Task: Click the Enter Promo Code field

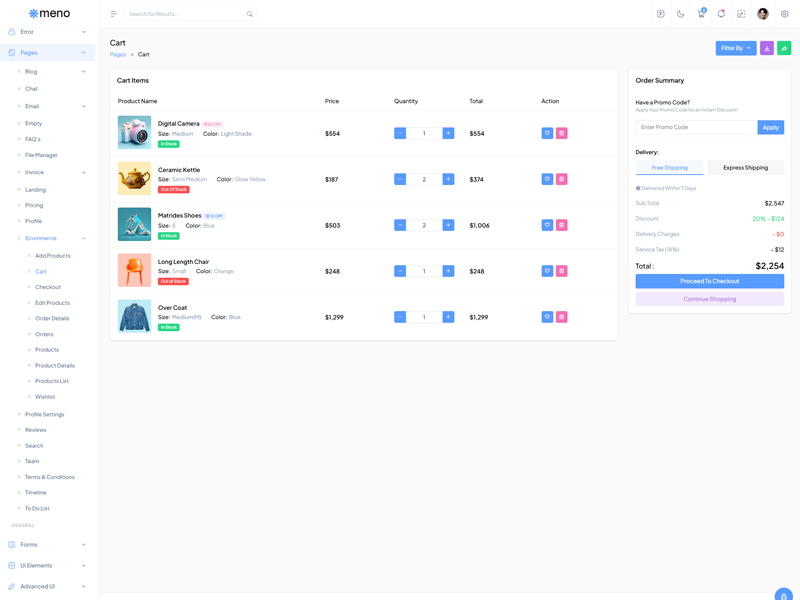Action: (x=696, y=127)
